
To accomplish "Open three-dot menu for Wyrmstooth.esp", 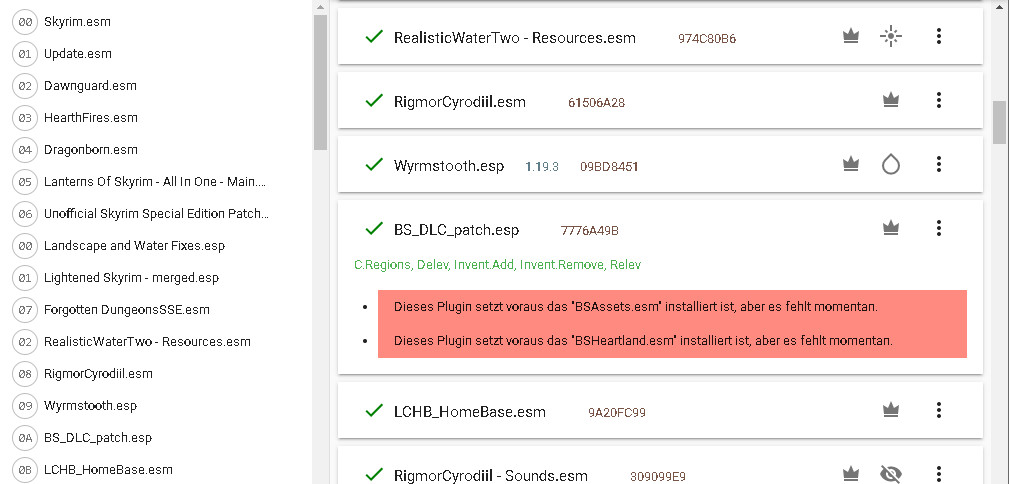I will [x=938, y=164].
